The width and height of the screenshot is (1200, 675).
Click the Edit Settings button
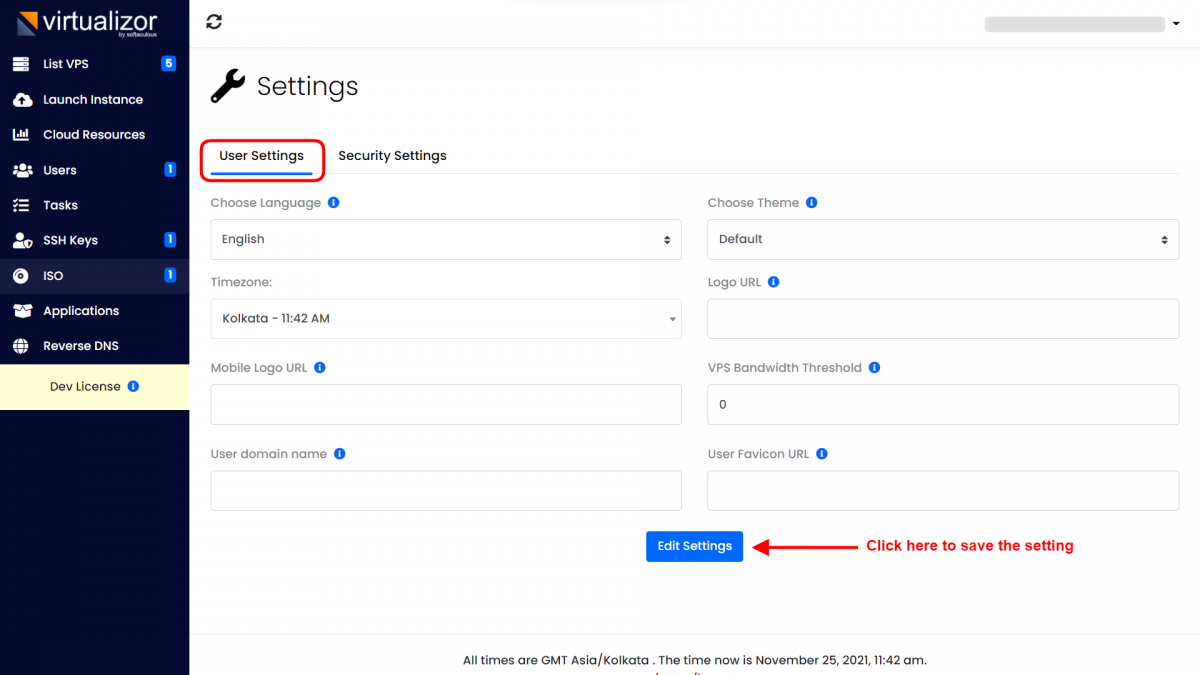click(x=694, y=546)
